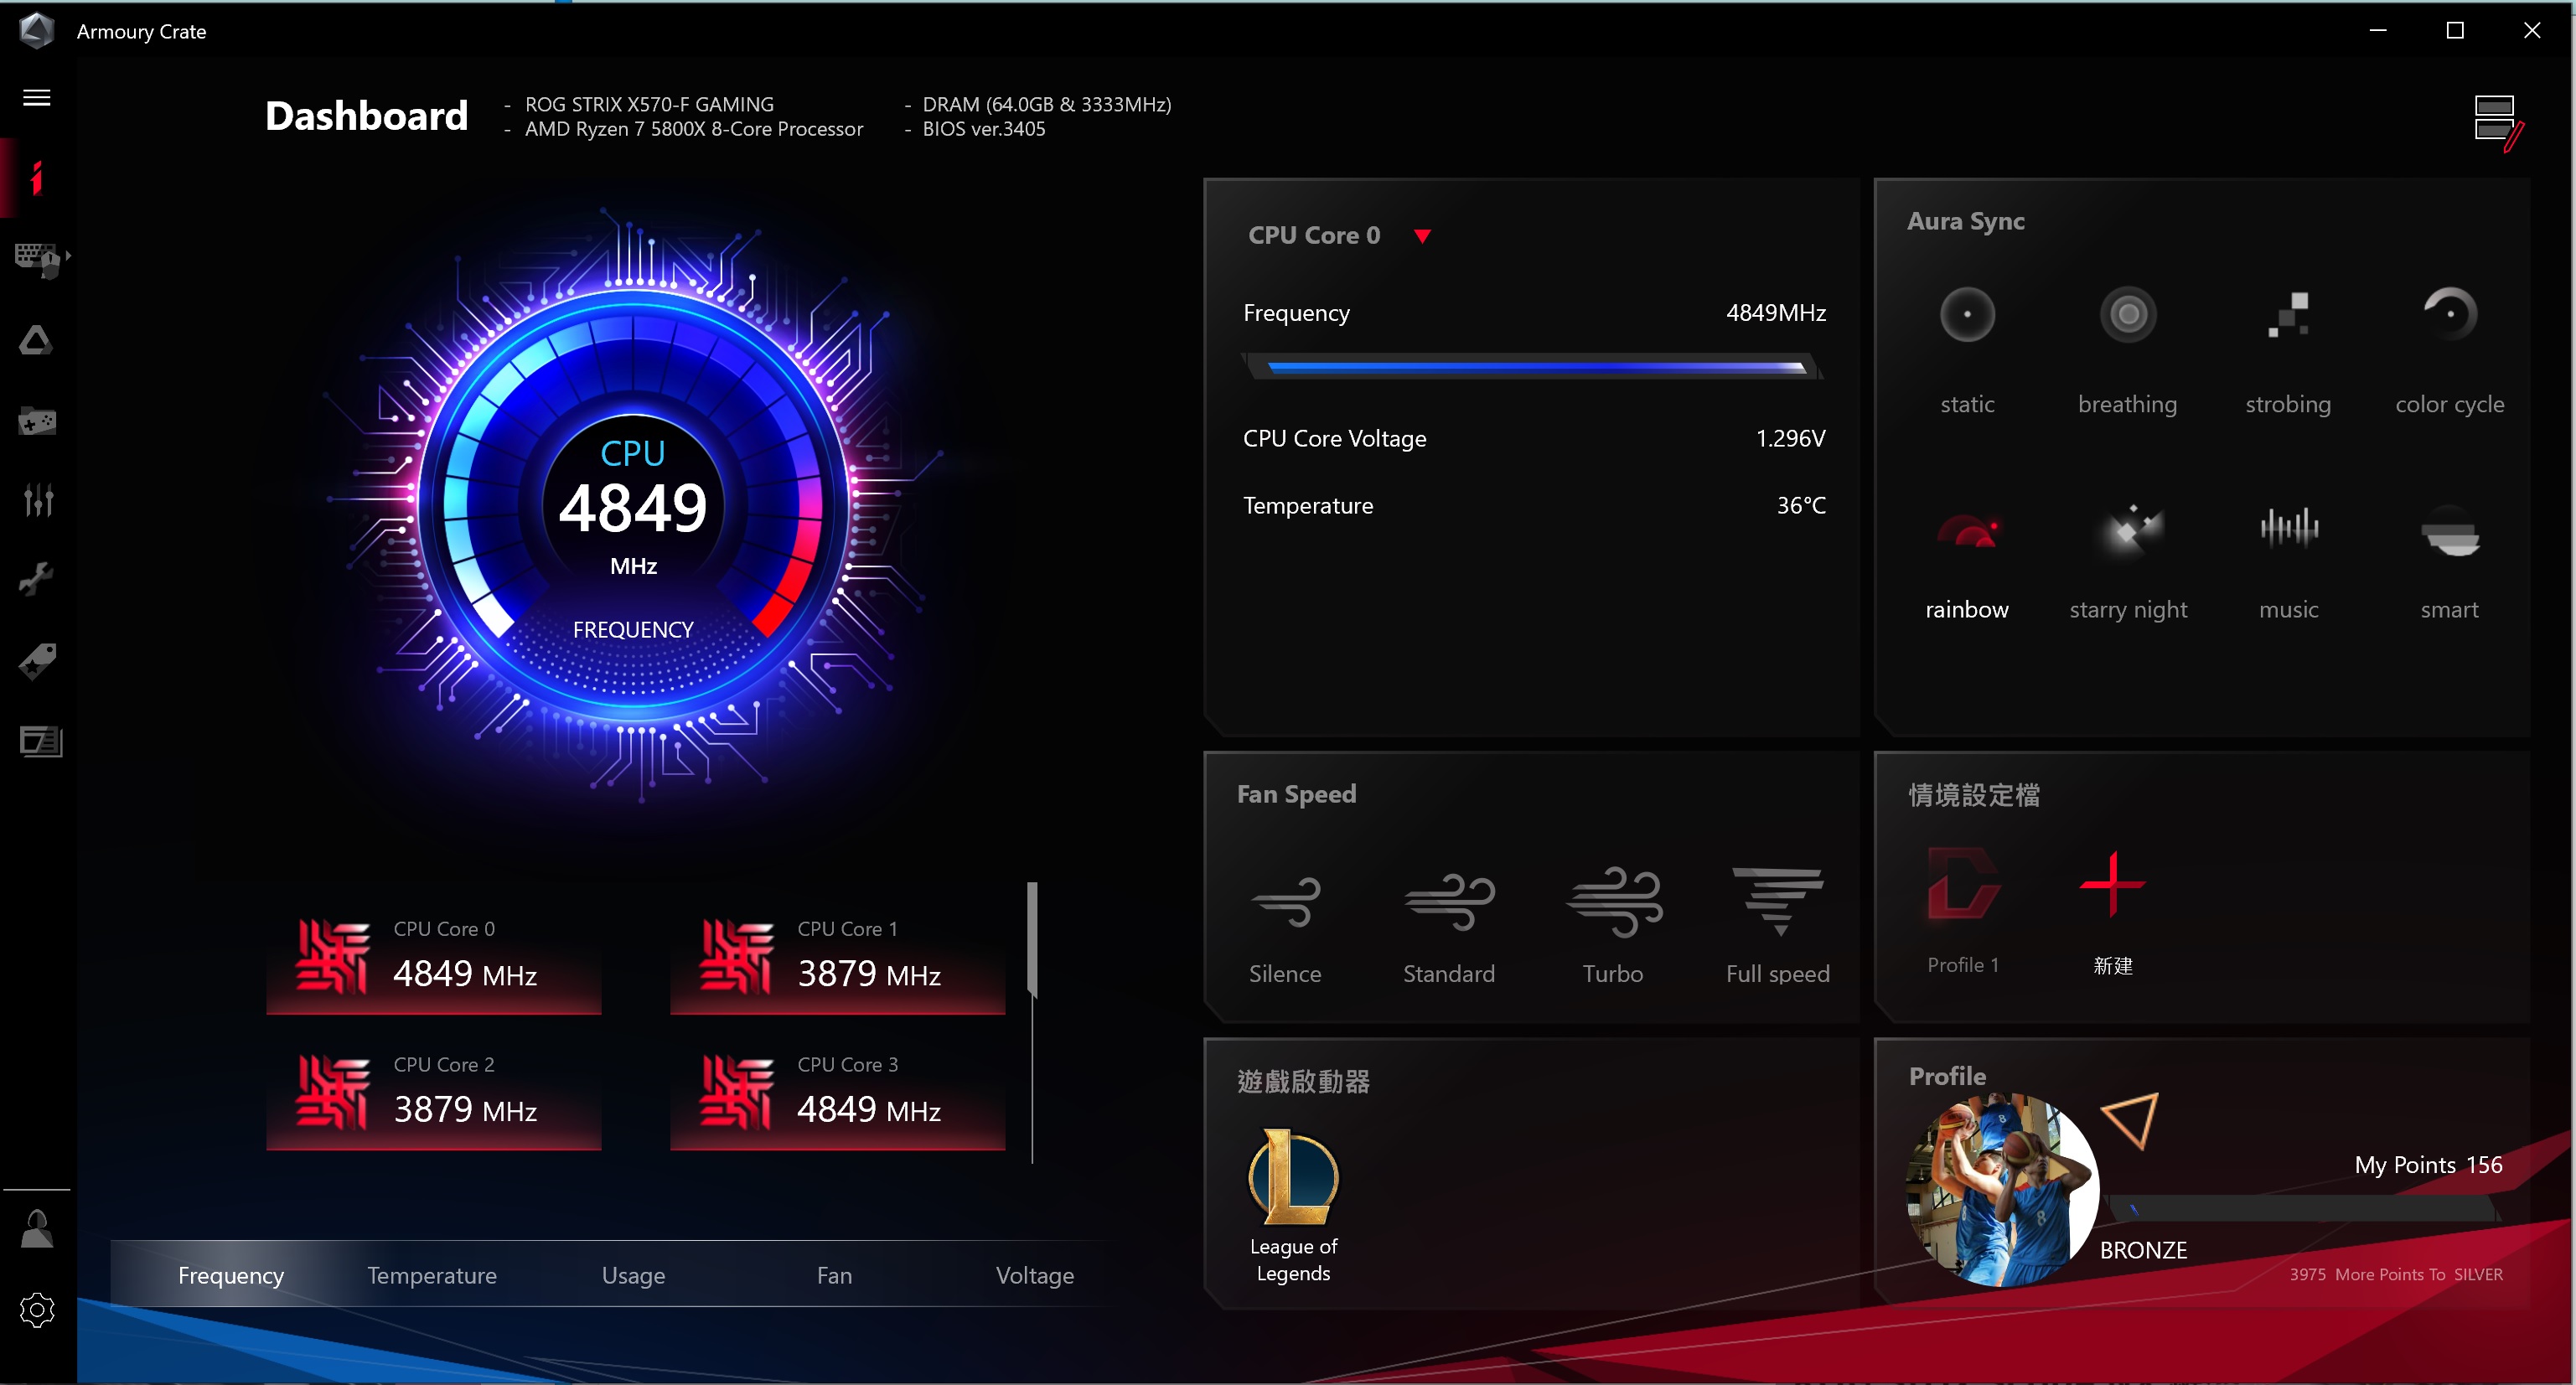The width and height of the screenshot is (2576, 1385).
Task: Click the Armoury Crate logo in title bar
Action: pyautogui.click(x=37, y=30)
